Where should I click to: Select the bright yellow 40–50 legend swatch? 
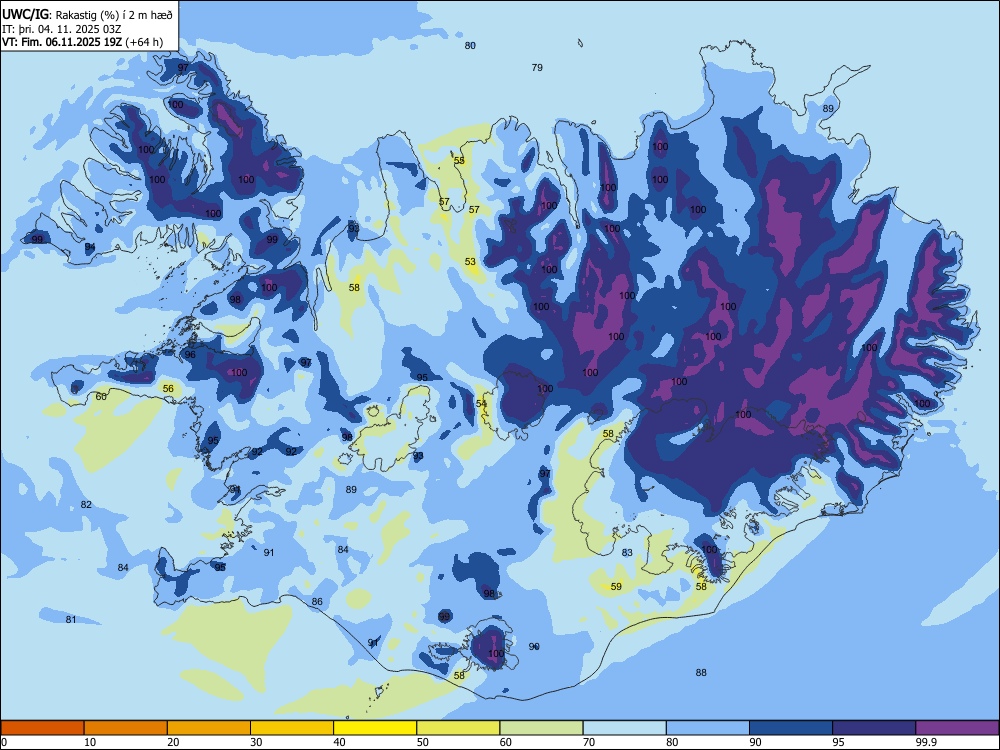[x=375, y=728]
